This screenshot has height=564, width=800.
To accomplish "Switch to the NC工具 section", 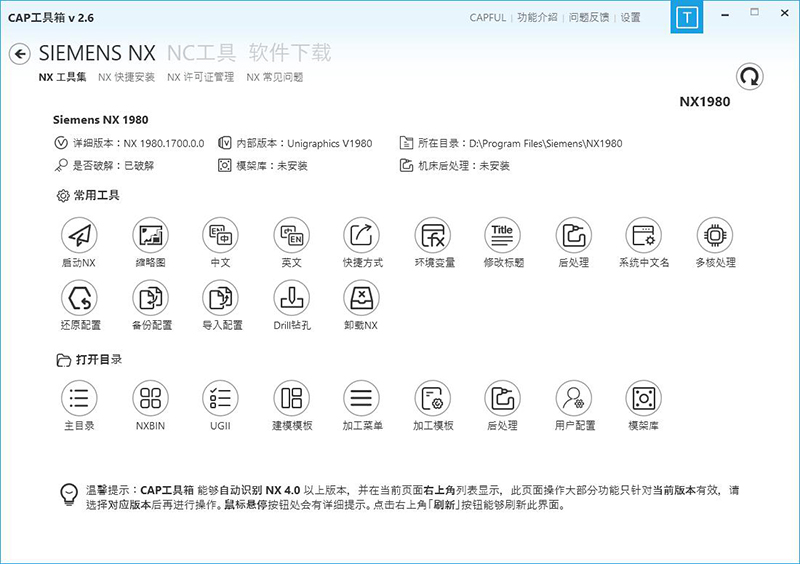I will (x=201, y=53).
